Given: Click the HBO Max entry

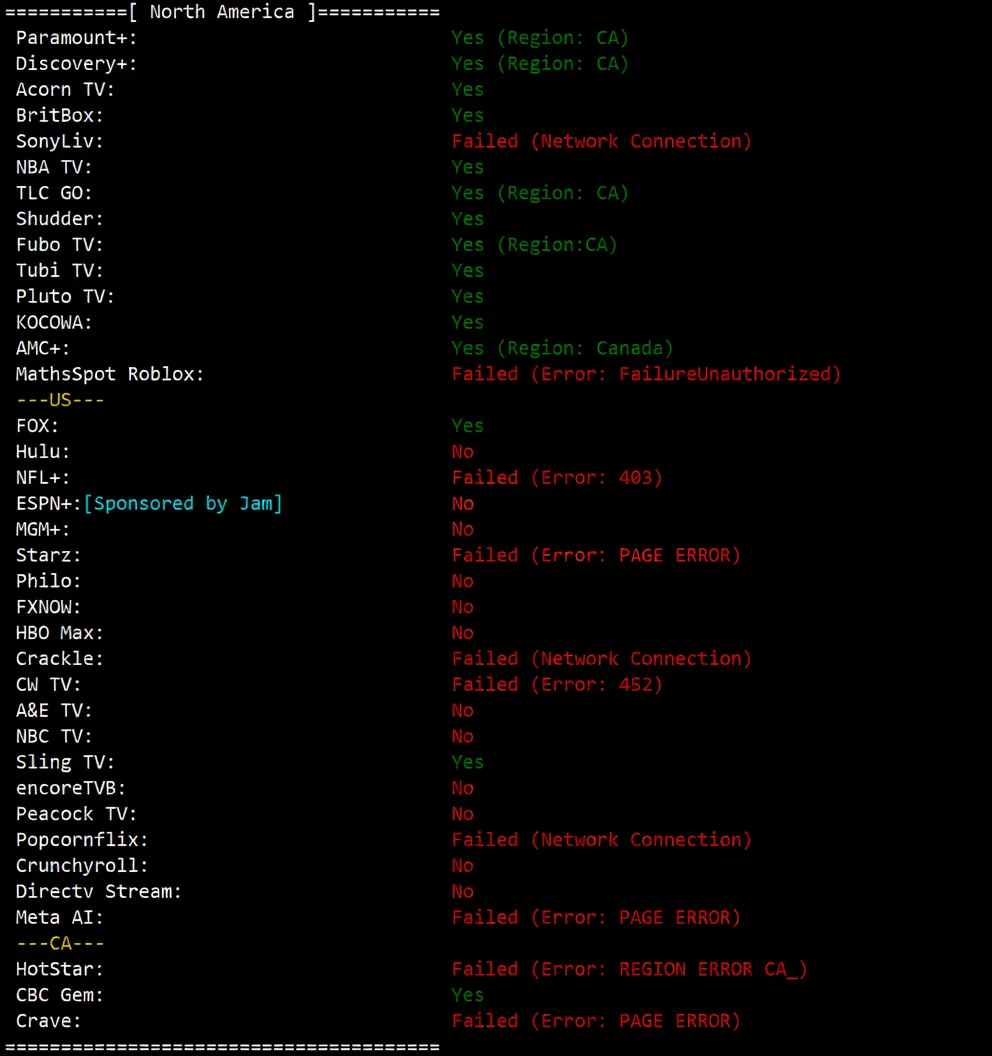Looking at the screenshot, I should point(58,632).
